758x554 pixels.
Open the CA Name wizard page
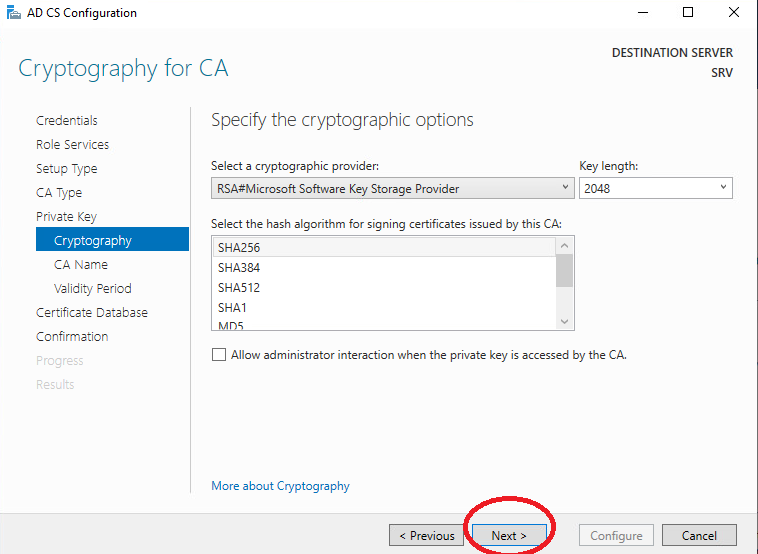click(x=81, y=264)
